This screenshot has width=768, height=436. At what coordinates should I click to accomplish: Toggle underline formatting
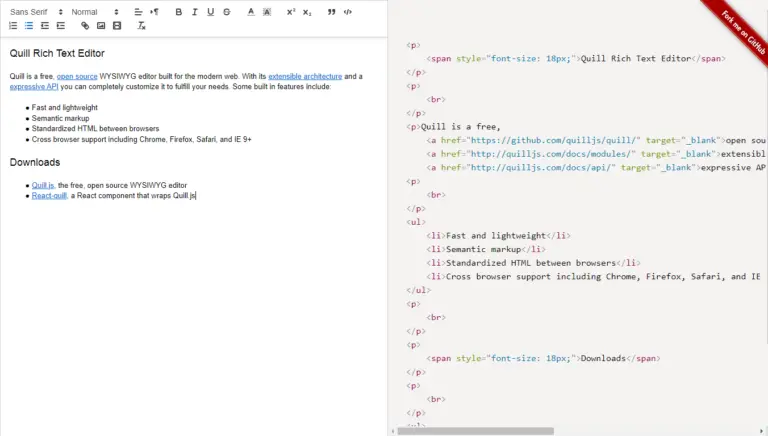[x=211, y=12]
